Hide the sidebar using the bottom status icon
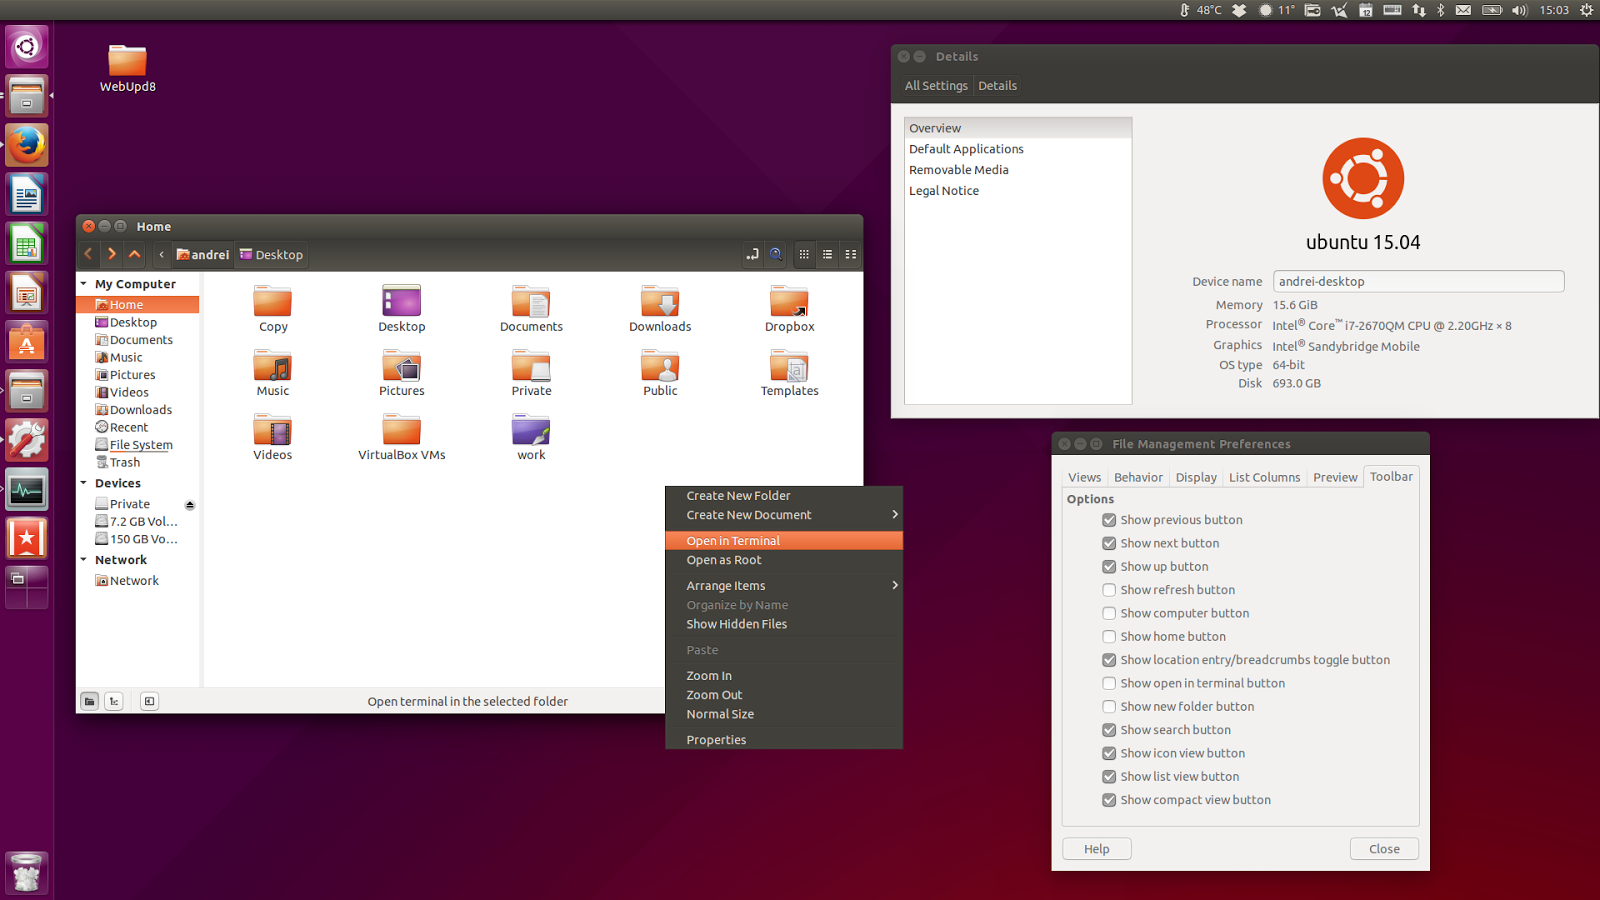Image resolution: width=1600 pixels, height=900 pixels. (x=149, y=700)
